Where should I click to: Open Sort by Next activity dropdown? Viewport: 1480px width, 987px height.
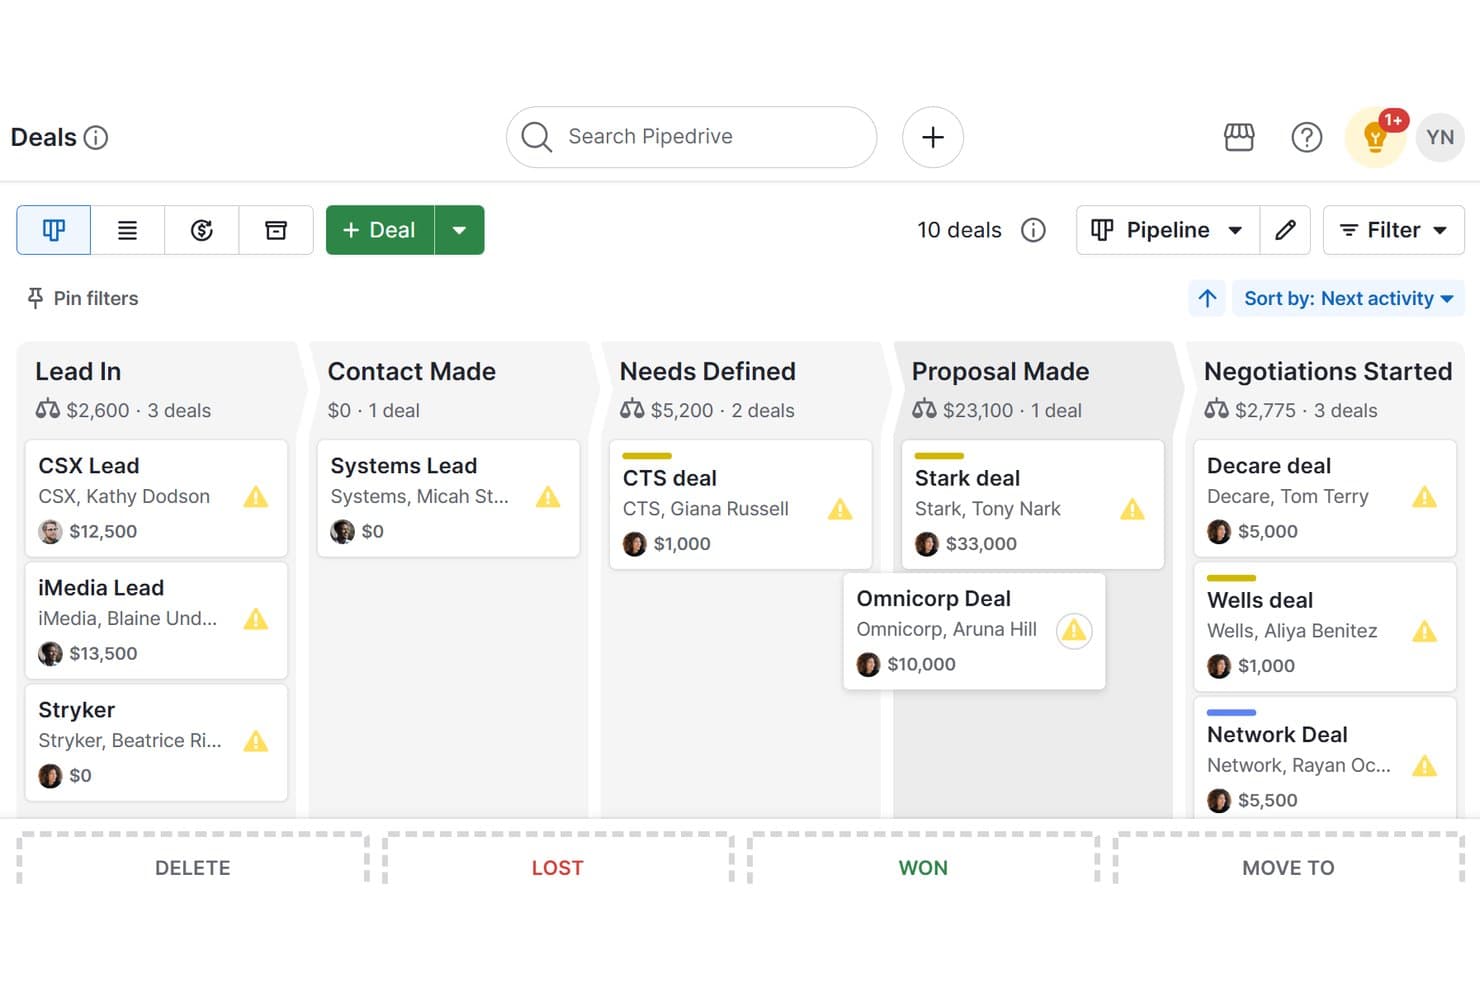(1349, 298)
